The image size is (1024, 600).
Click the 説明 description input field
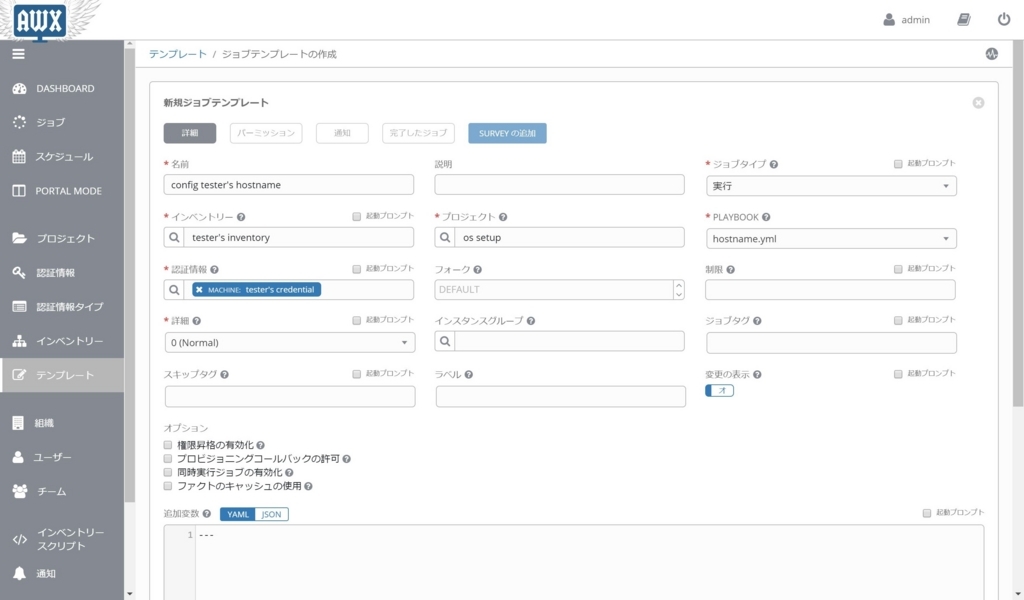[x=560, y=185]
